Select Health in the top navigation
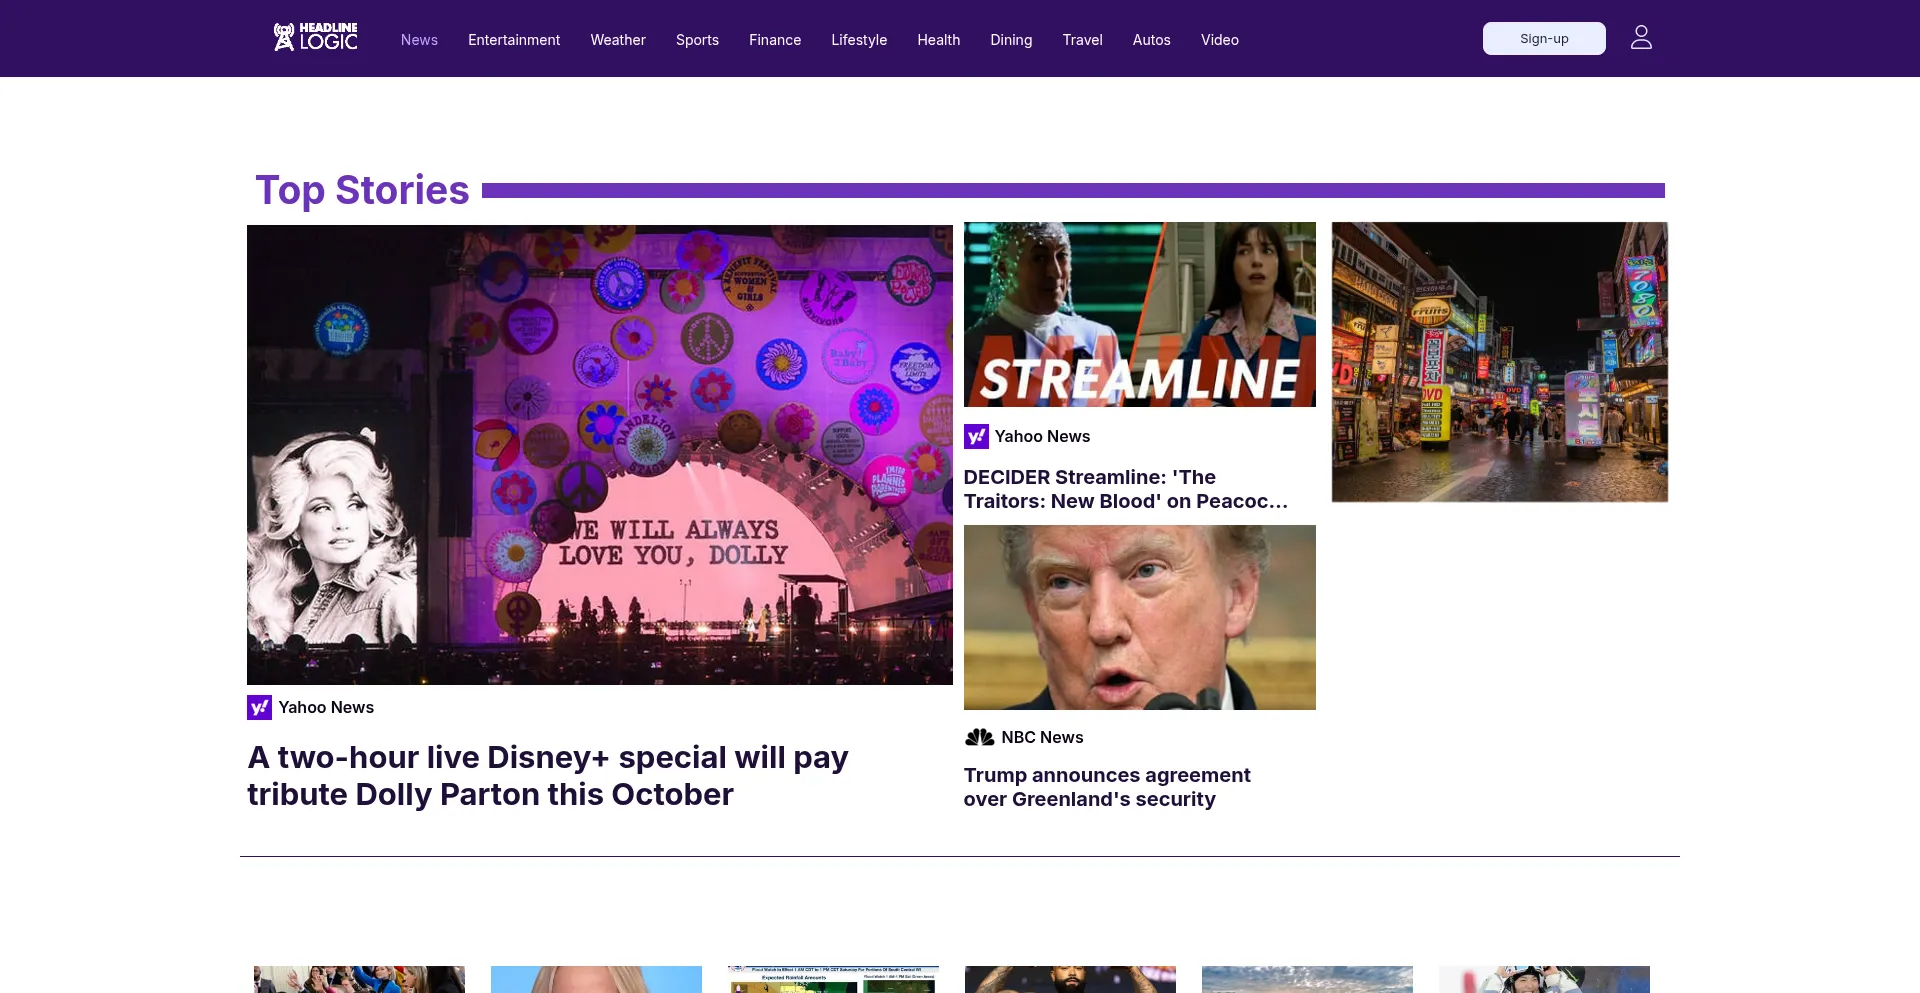This screenshot has height=993, width=1920. click(x=938, y=40)
